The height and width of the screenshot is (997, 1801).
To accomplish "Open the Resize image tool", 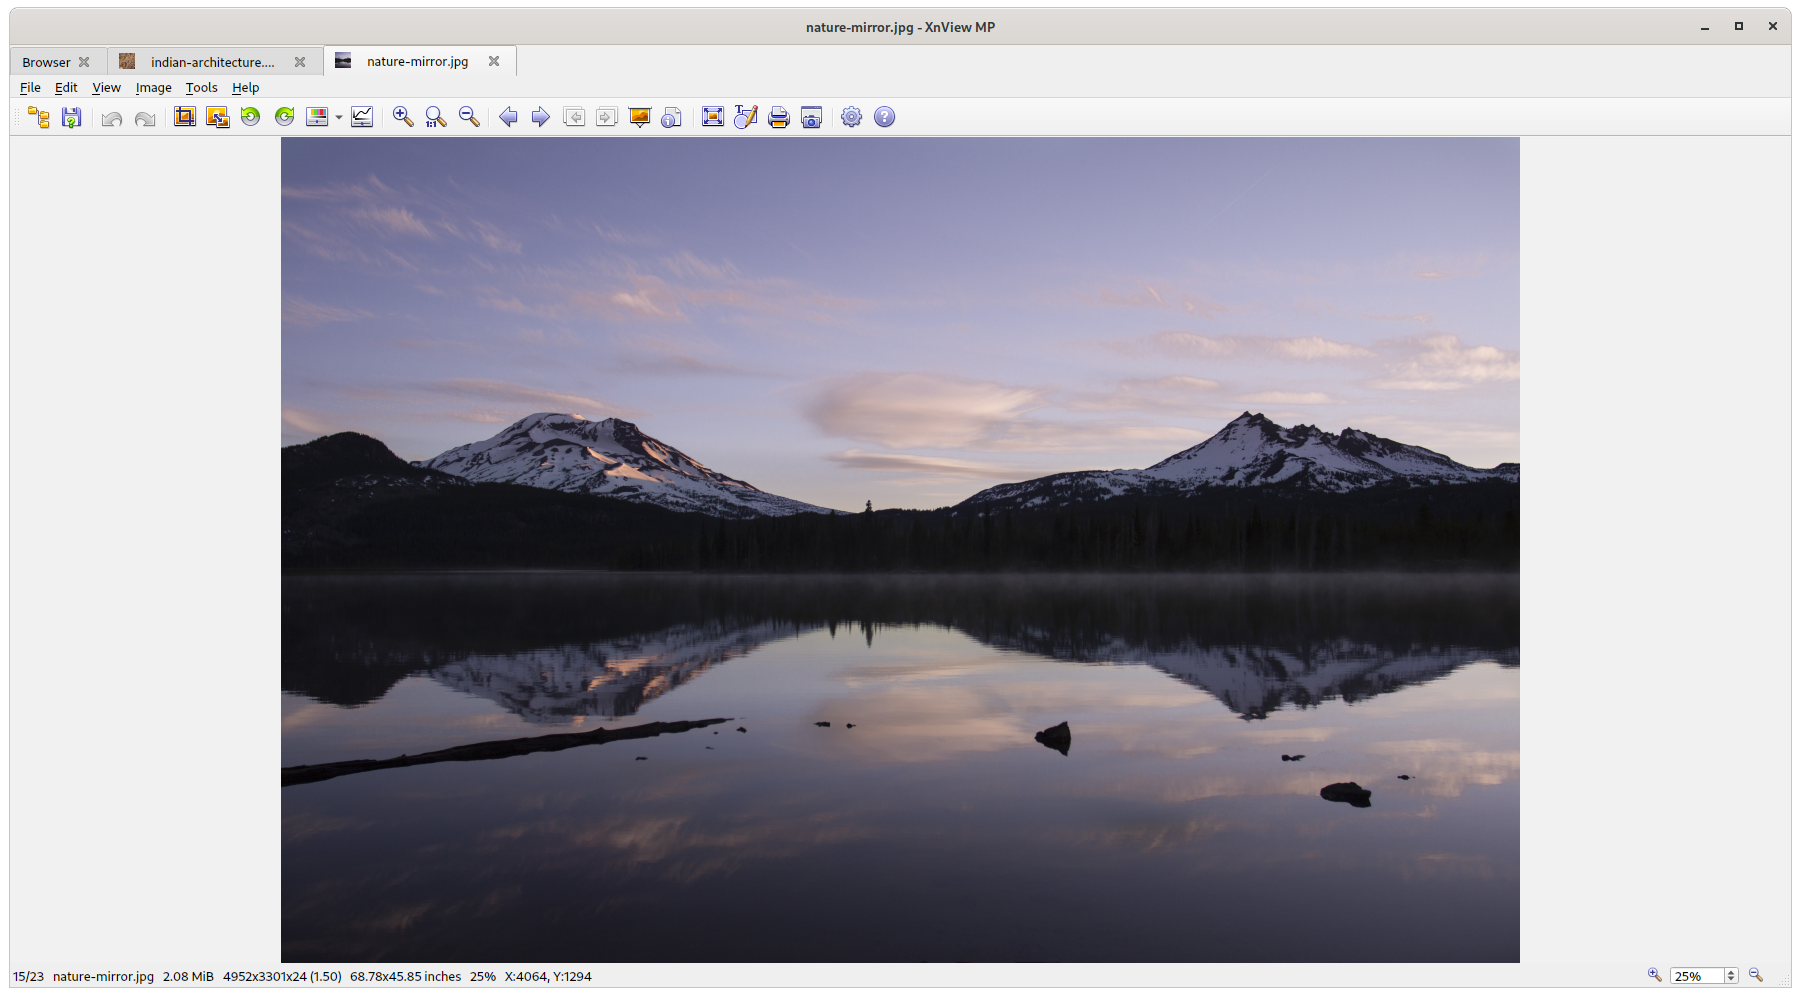I will tap(217, 117).
